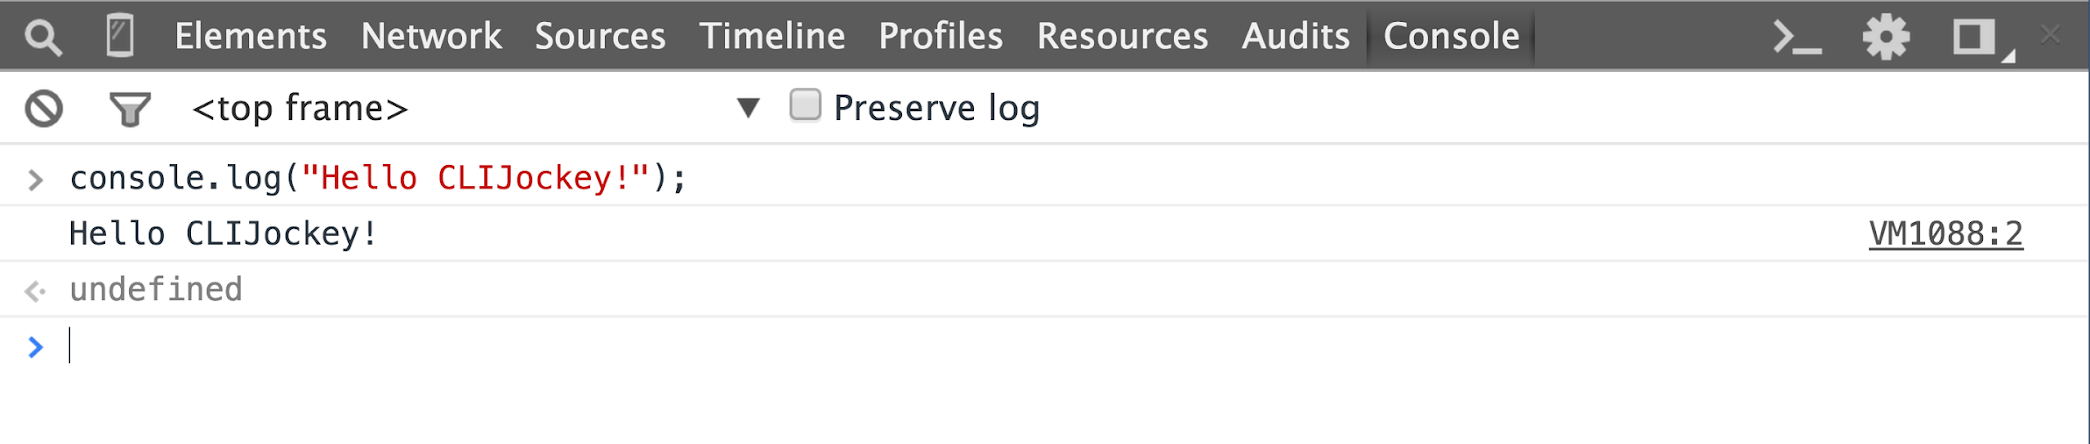Enable the Preserve log checkbox

click(x=805, y=105)
